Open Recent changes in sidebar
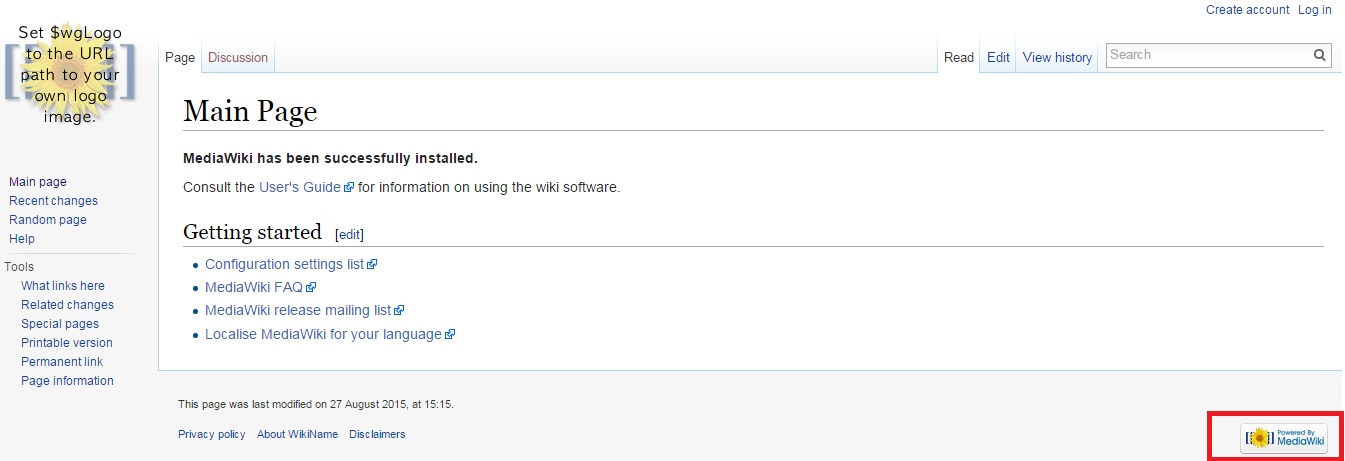This screenshot has height=461, width=1345. [53, 201]
